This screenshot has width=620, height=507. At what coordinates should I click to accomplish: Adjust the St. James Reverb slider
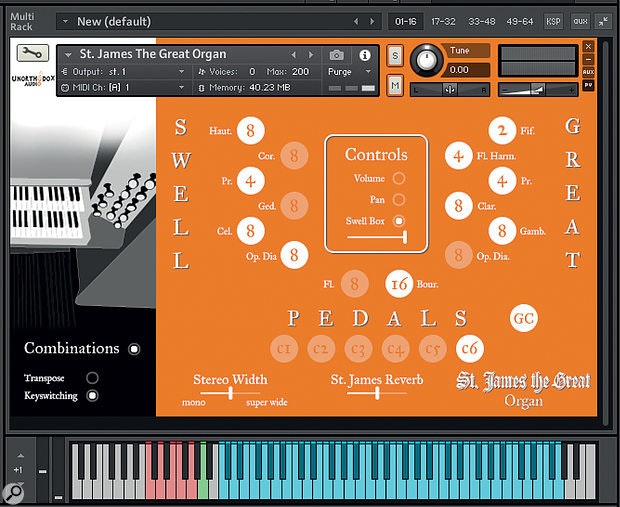click(377, 393)
